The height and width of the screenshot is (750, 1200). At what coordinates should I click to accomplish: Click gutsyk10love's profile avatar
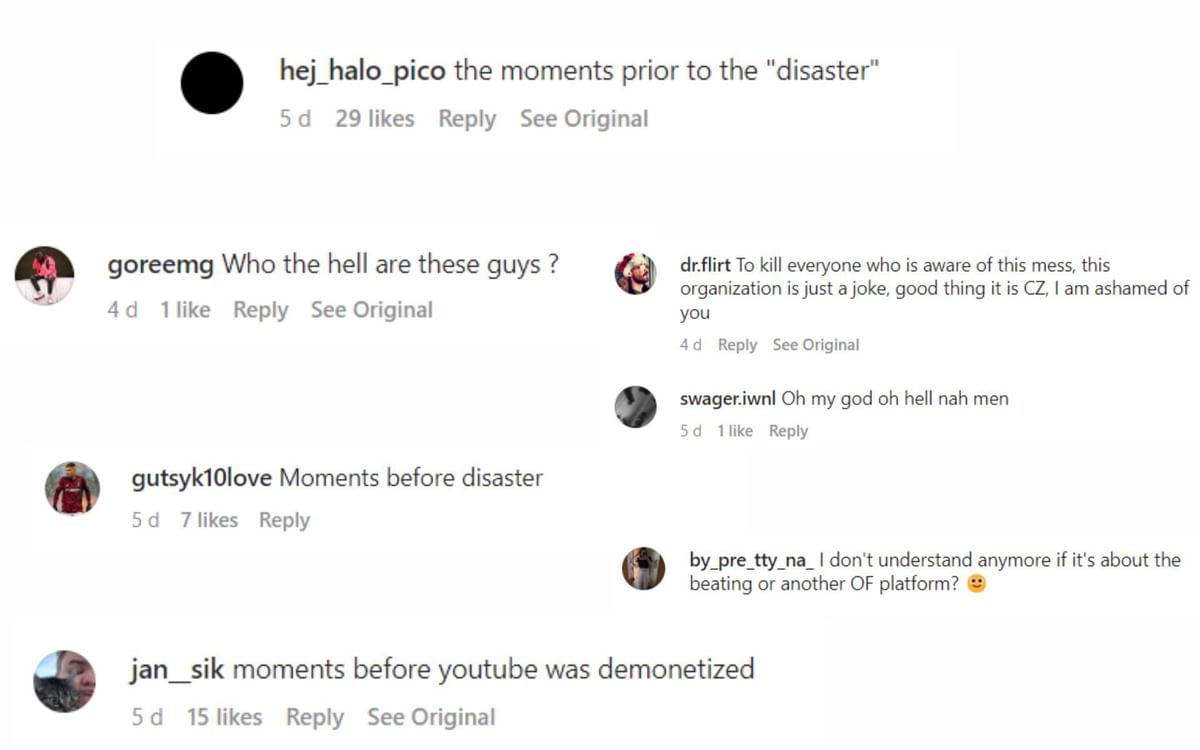pos(73,488)
